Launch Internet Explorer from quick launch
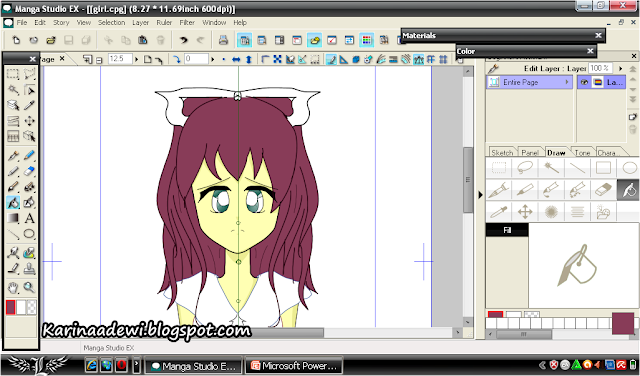Image resolution: width=640 pixels, height=376 pixels. point(91,365)
